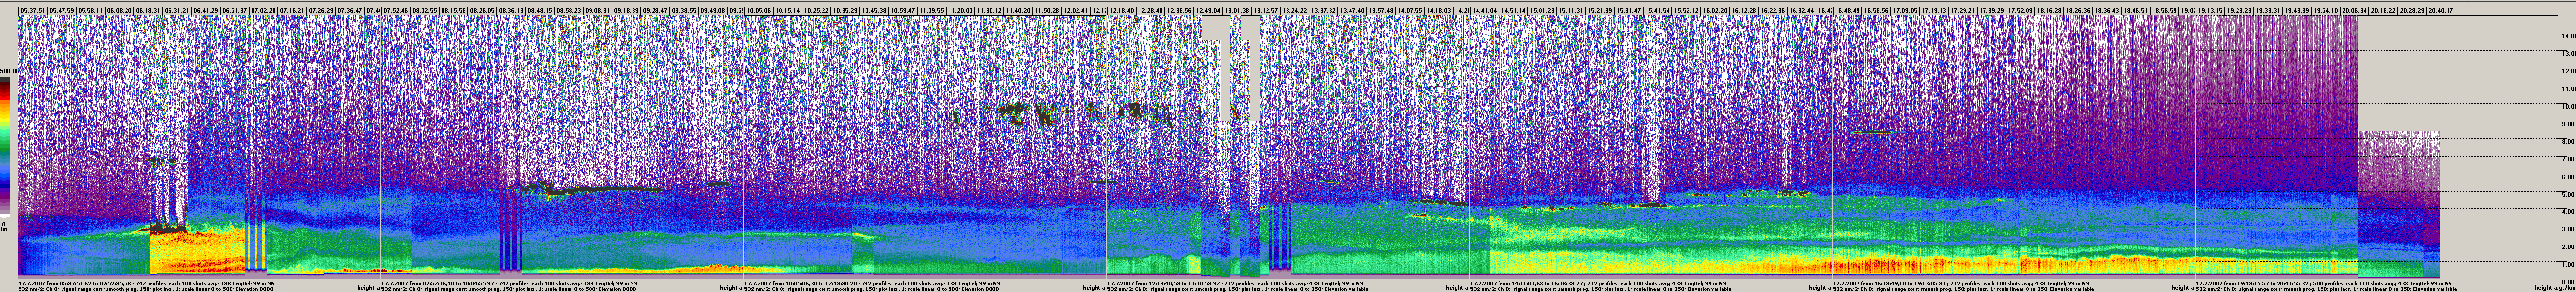Pick the 18:26:36 time label
The width and height of the screenshot is (2576, 292).
pos(2078,10)
